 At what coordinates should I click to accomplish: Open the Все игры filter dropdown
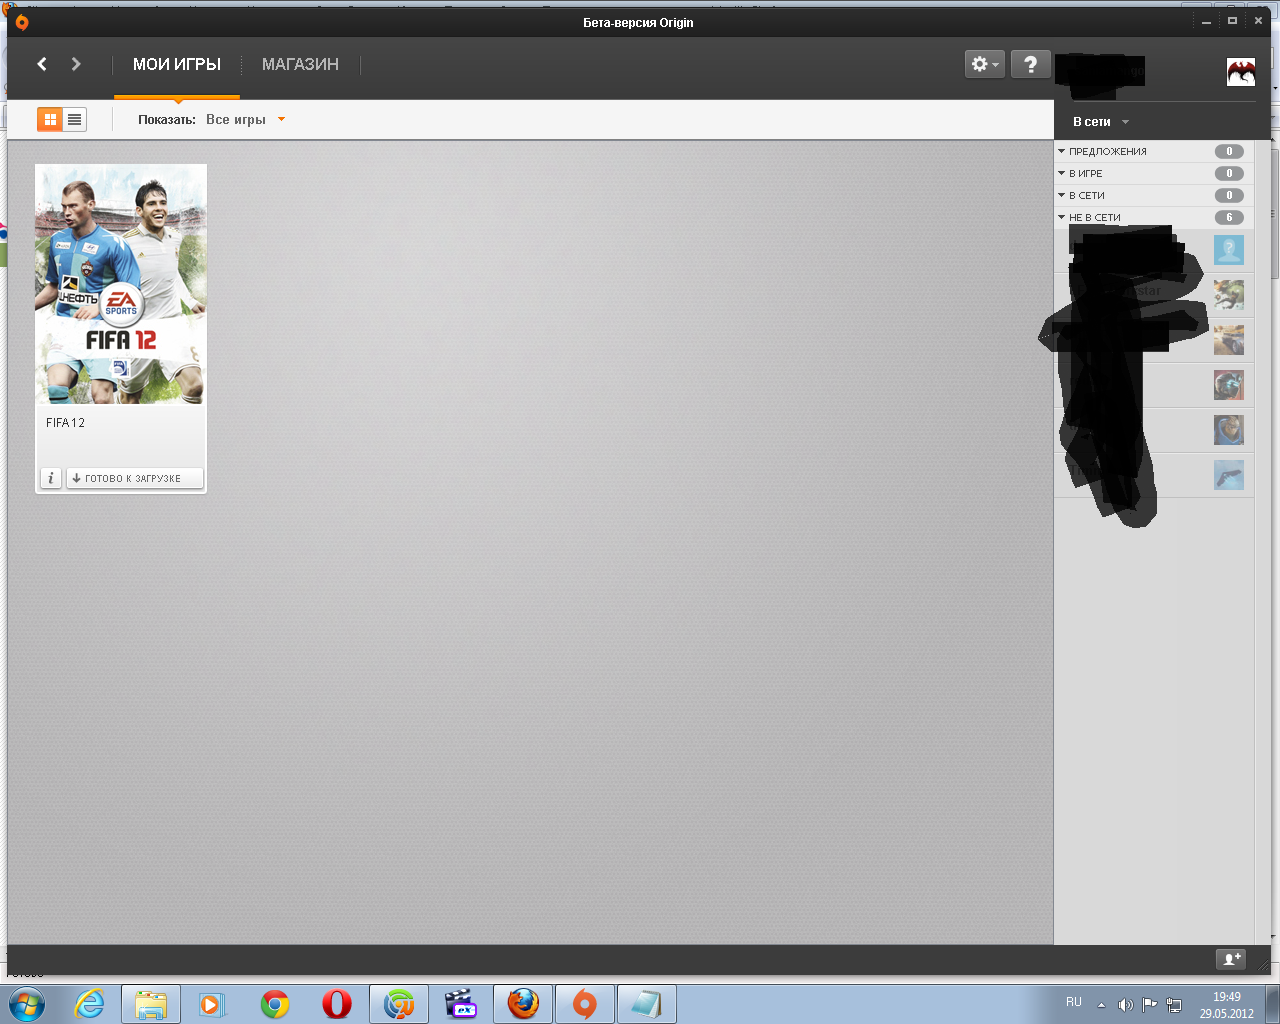(245, 119)
